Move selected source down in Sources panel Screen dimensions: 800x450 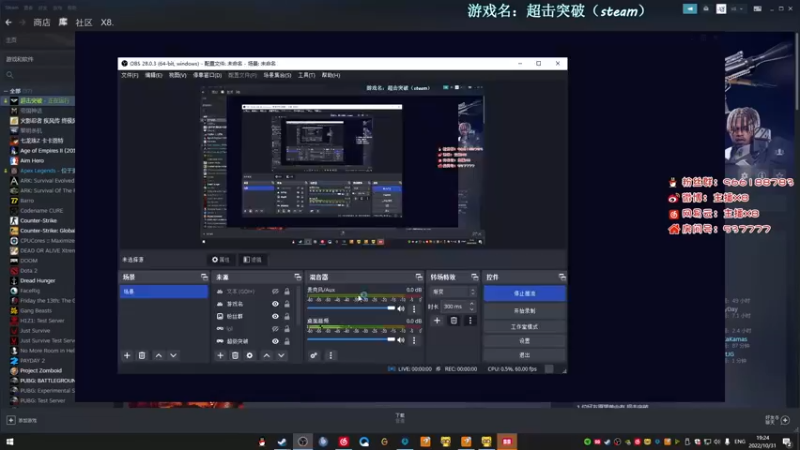[281, 355]
